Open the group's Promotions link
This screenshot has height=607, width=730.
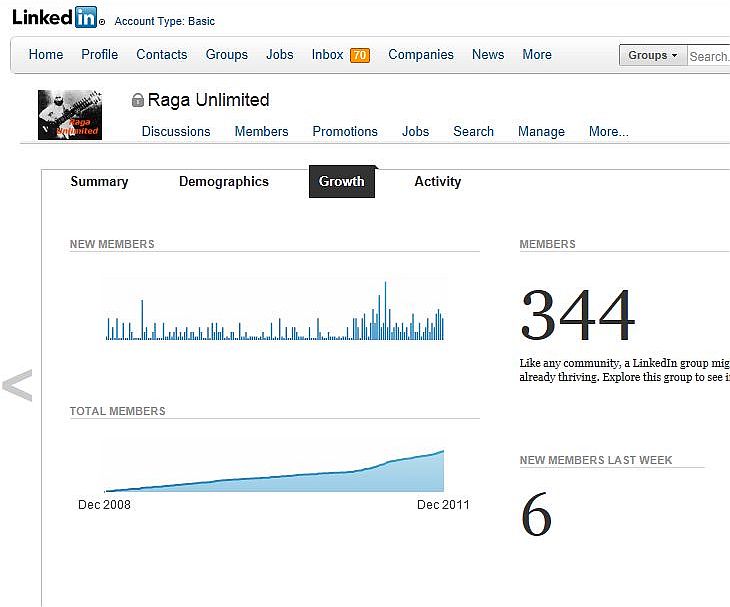click(345, 131)
